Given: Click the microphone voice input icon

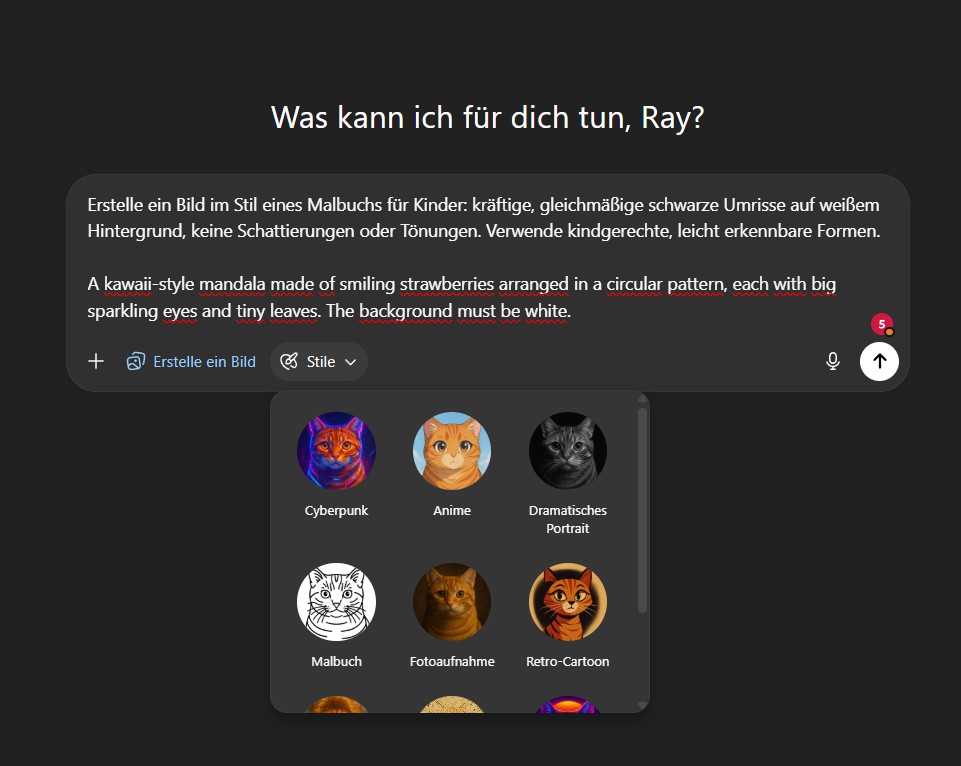Looking at the screenshot, I should point(832,361).
